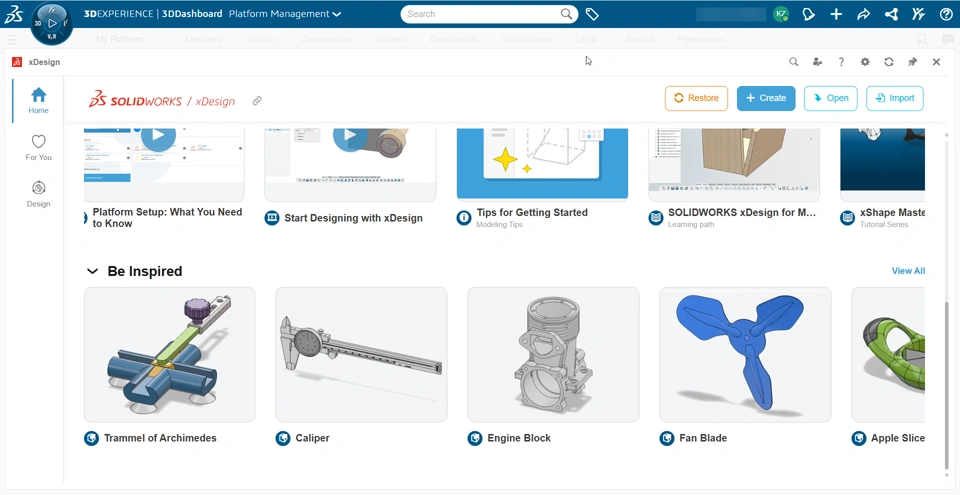Click the Caliper title text
This screenshot has width=960, height=495.
(312, 439)
